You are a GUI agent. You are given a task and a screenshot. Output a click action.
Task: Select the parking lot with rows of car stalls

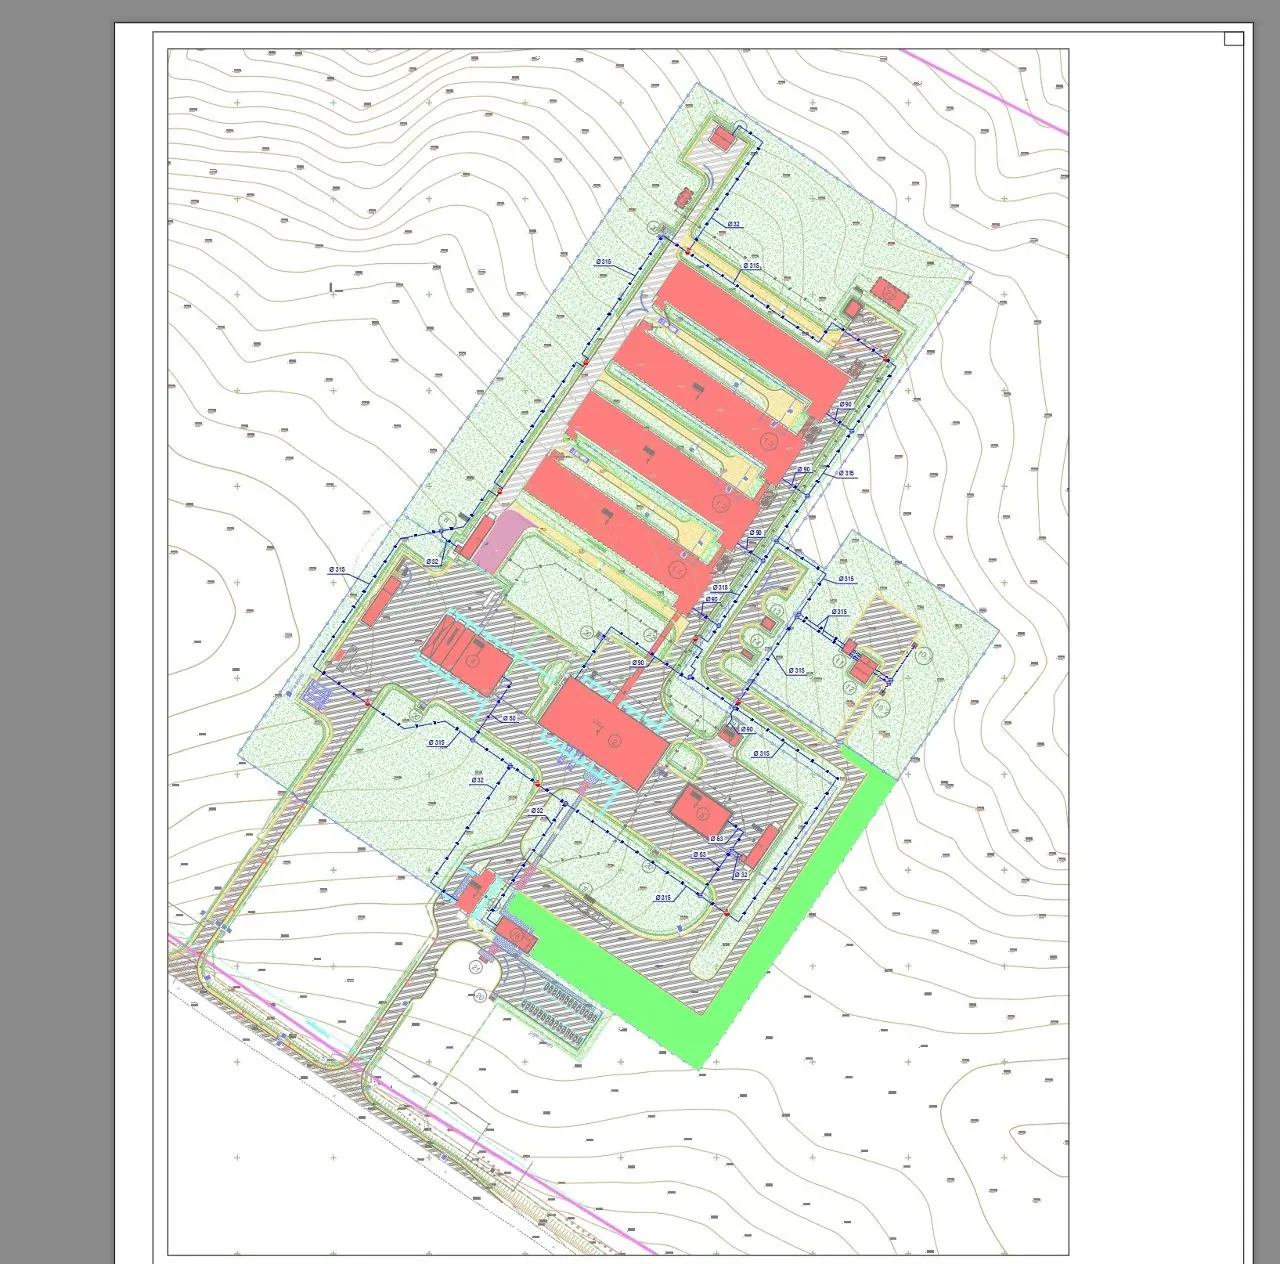point(558,1012)
